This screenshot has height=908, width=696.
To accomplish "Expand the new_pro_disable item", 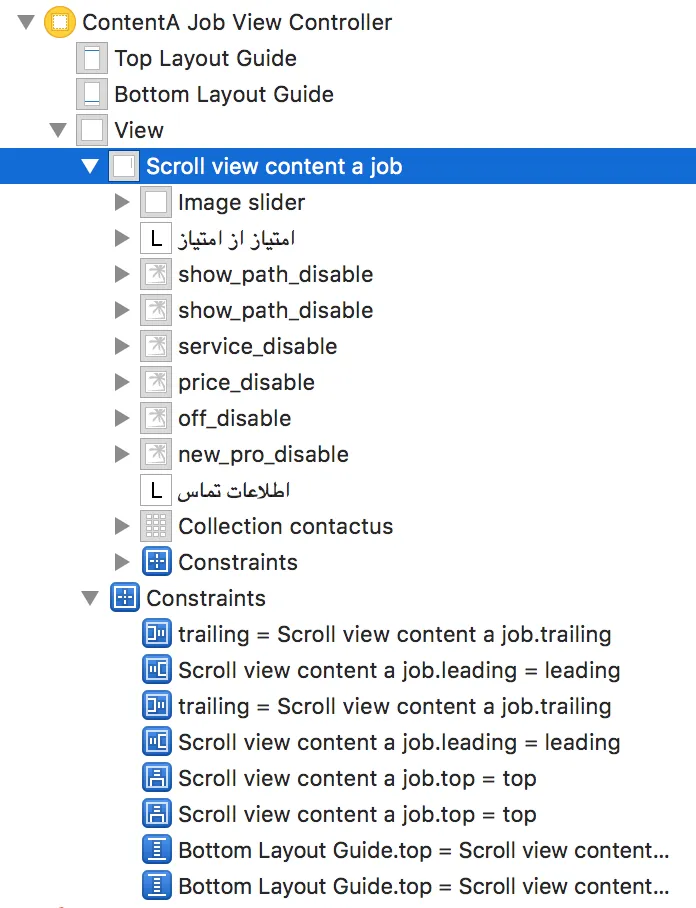I will tap(123, 454).
